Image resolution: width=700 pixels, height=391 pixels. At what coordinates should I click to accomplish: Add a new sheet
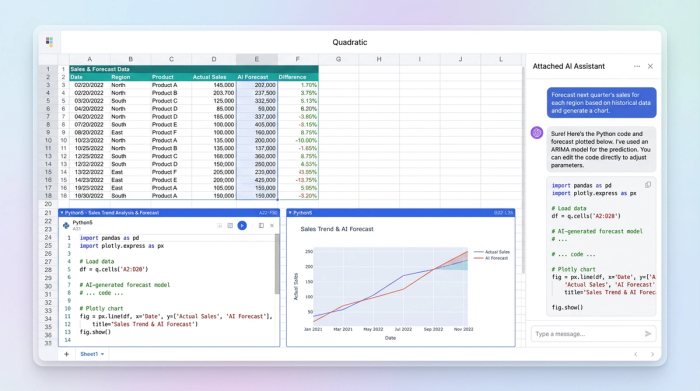coord(67,354)
